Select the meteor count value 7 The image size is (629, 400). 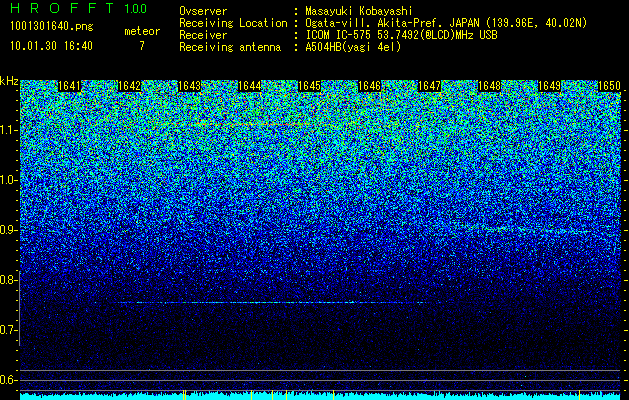[142, 46]
